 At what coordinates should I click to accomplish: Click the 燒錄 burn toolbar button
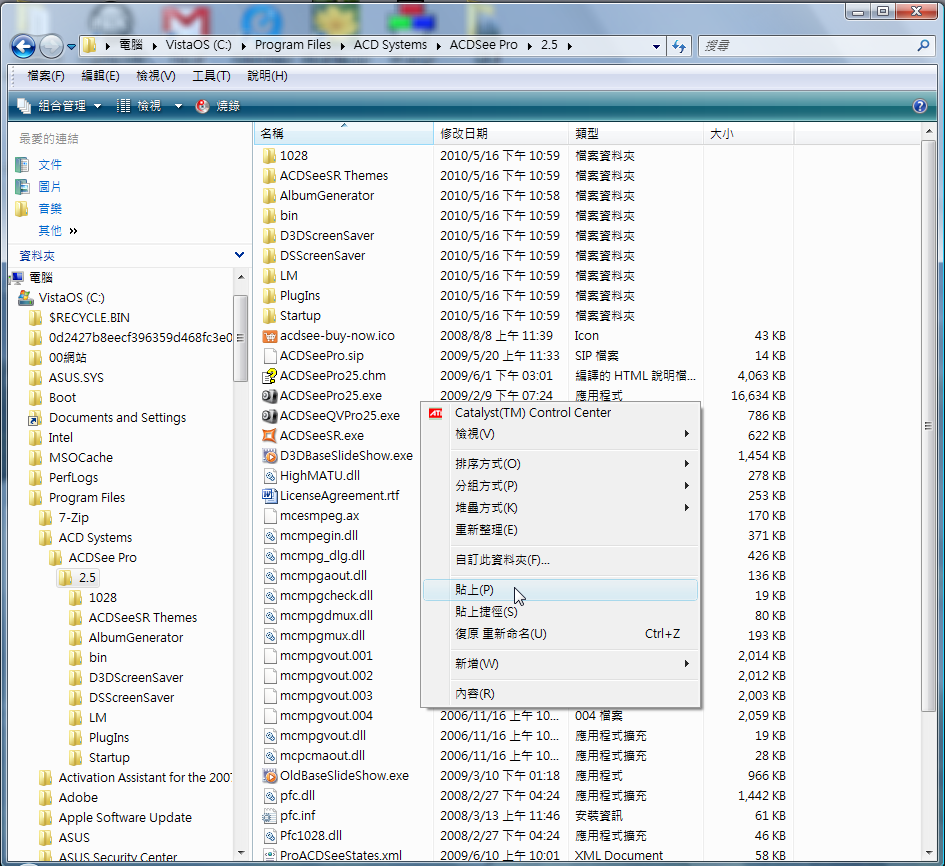218,106
